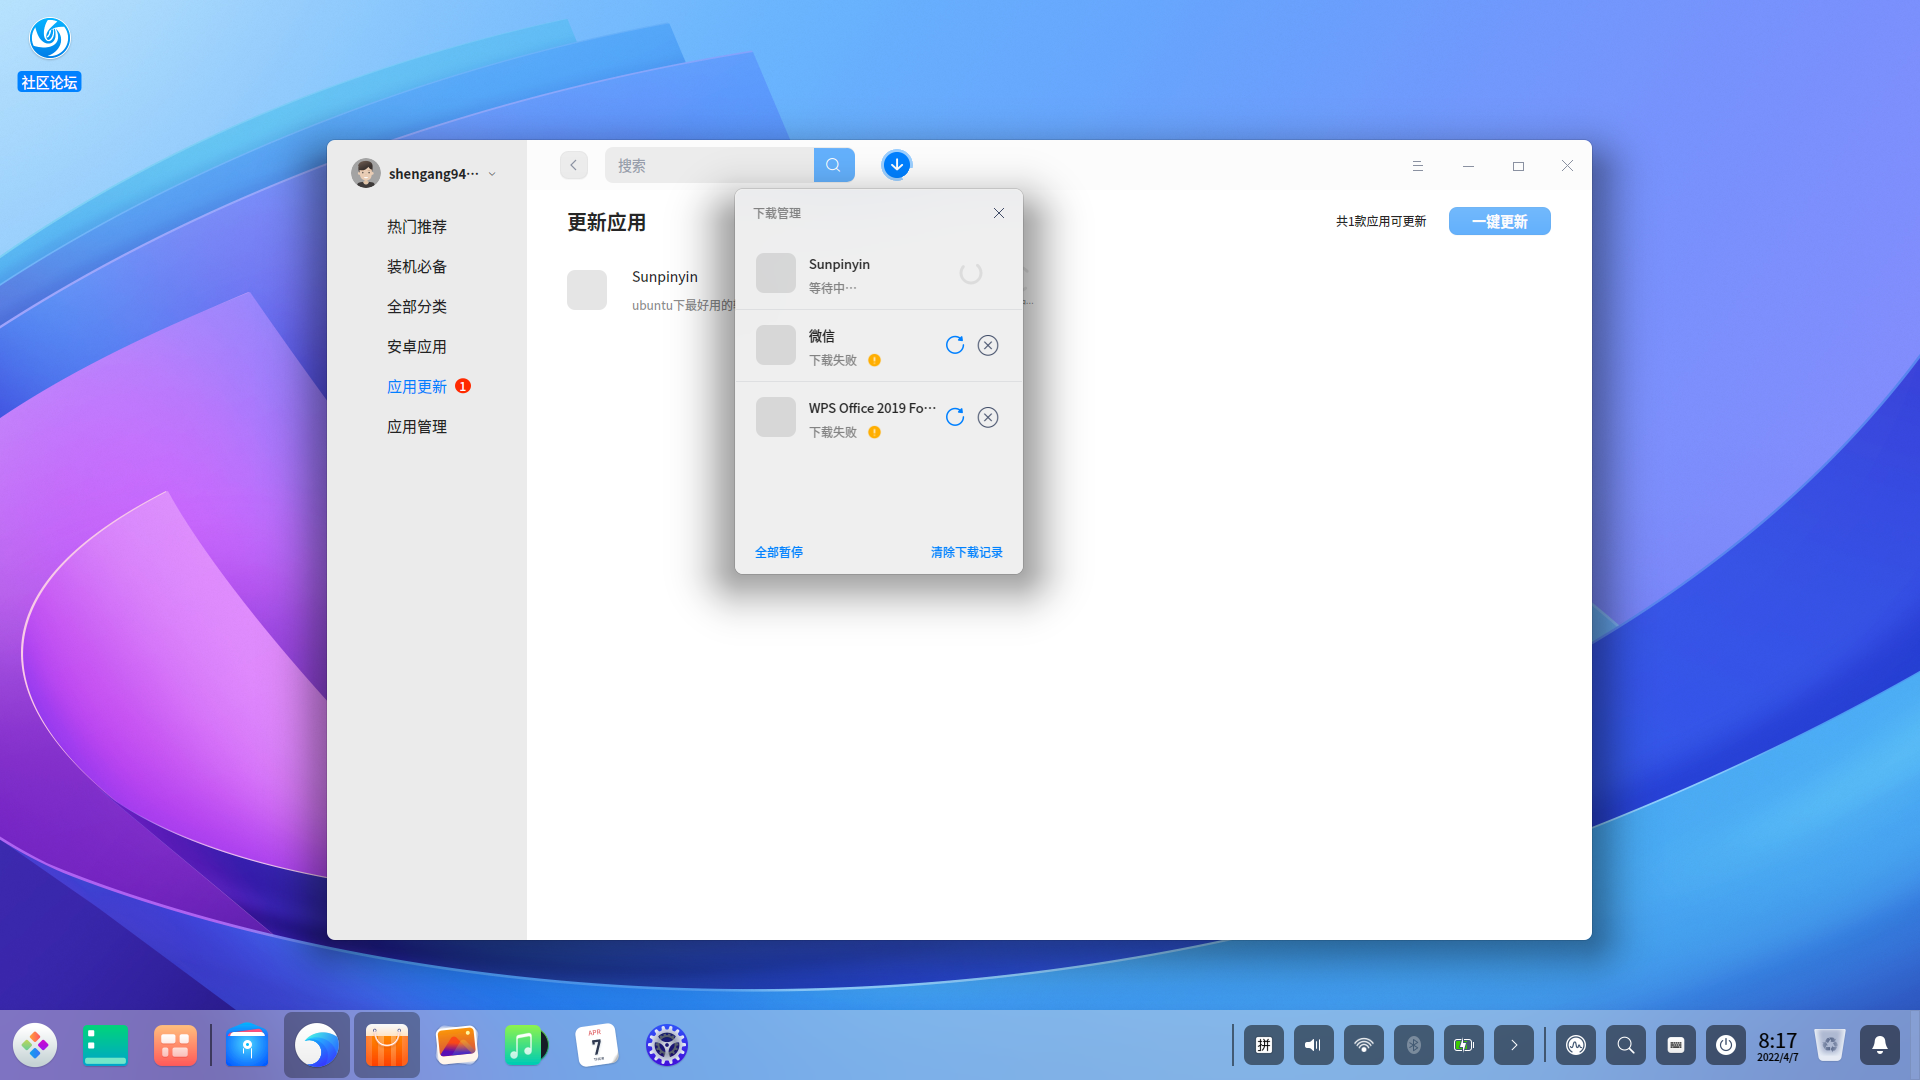Viewport: 1920px width, 1080px height.
Task: Select the search magnifier icon
Action: (834, 164)
